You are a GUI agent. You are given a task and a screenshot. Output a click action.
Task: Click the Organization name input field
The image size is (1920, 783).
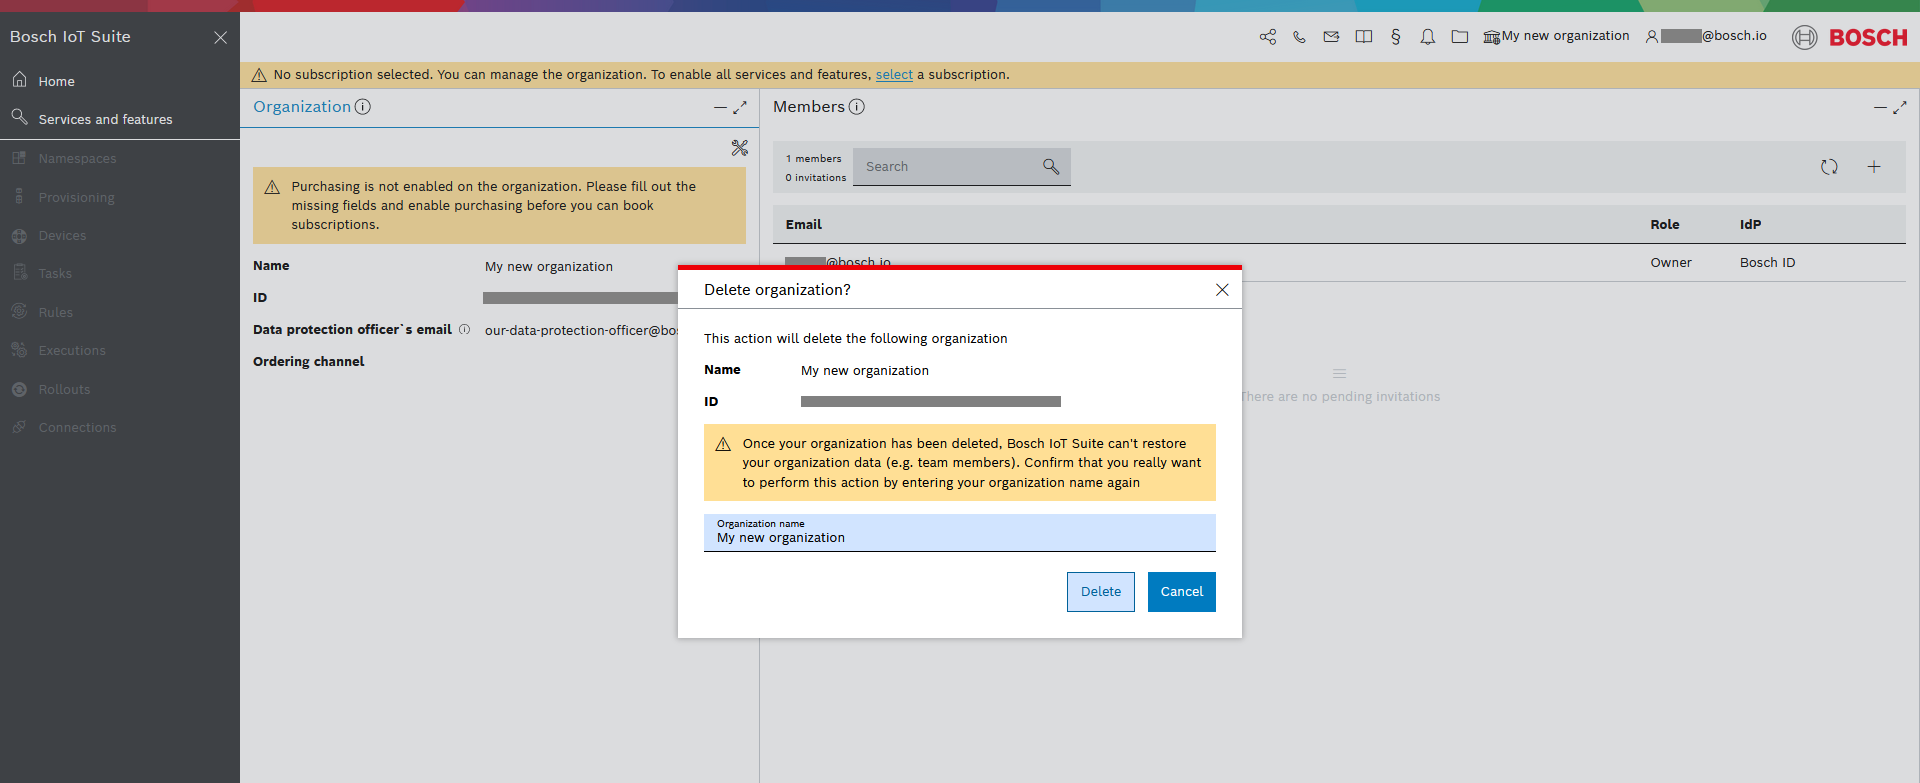click(960, 533)
